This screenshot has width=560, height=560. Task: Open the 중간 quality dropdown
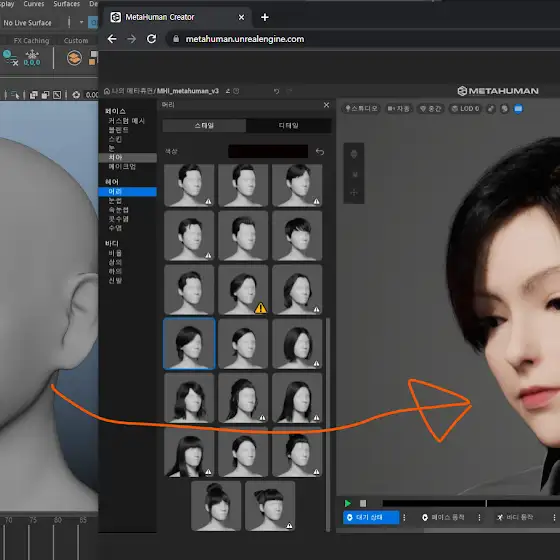pos(430,109)
